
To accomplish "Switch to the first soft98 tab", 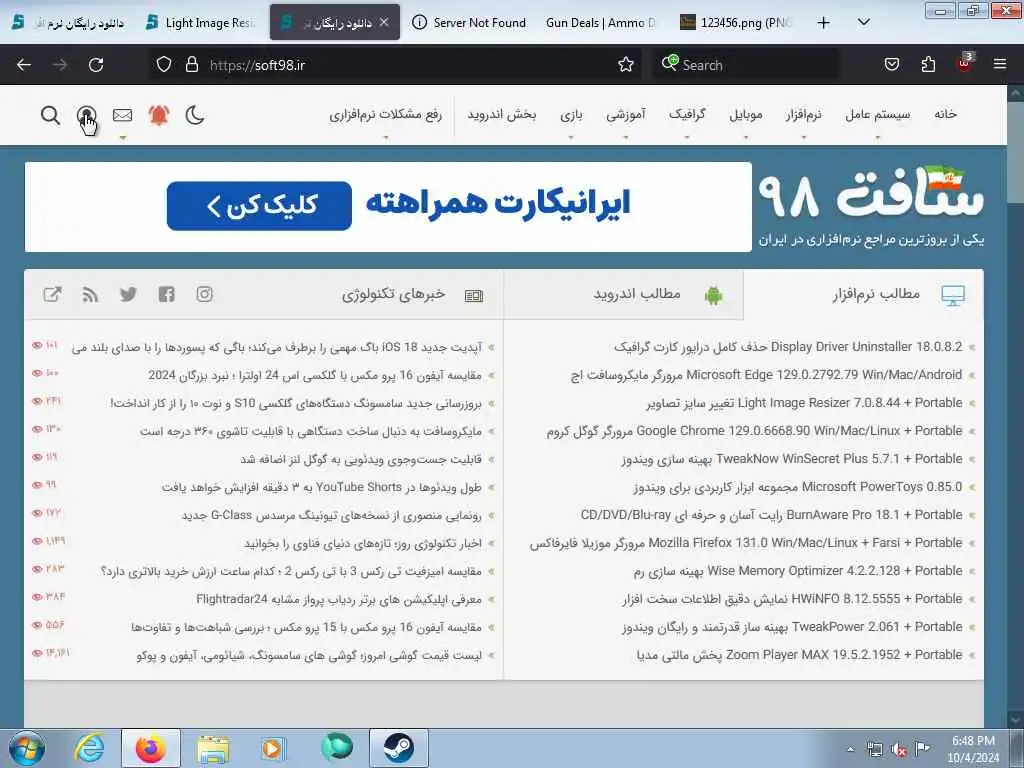I will pyautogui.click(x=67, y=23).
